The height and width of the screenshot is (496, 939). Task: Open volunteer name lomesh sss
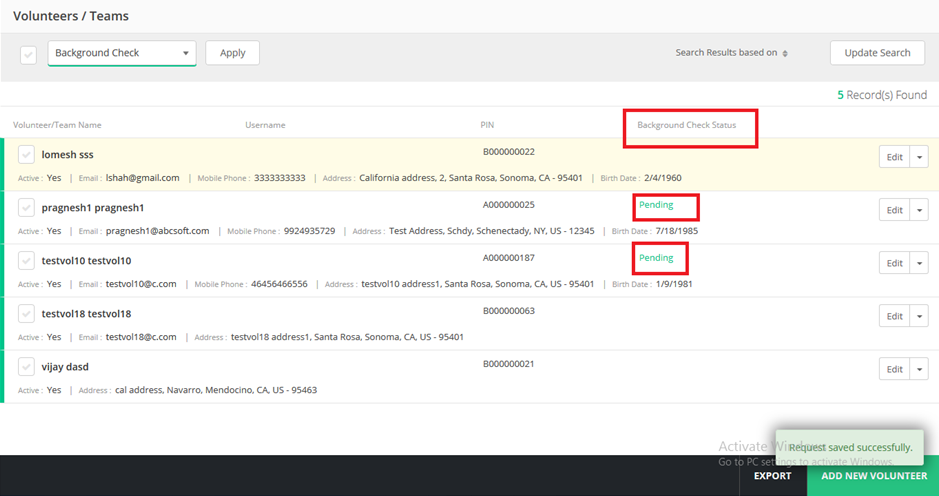point(68,155)
